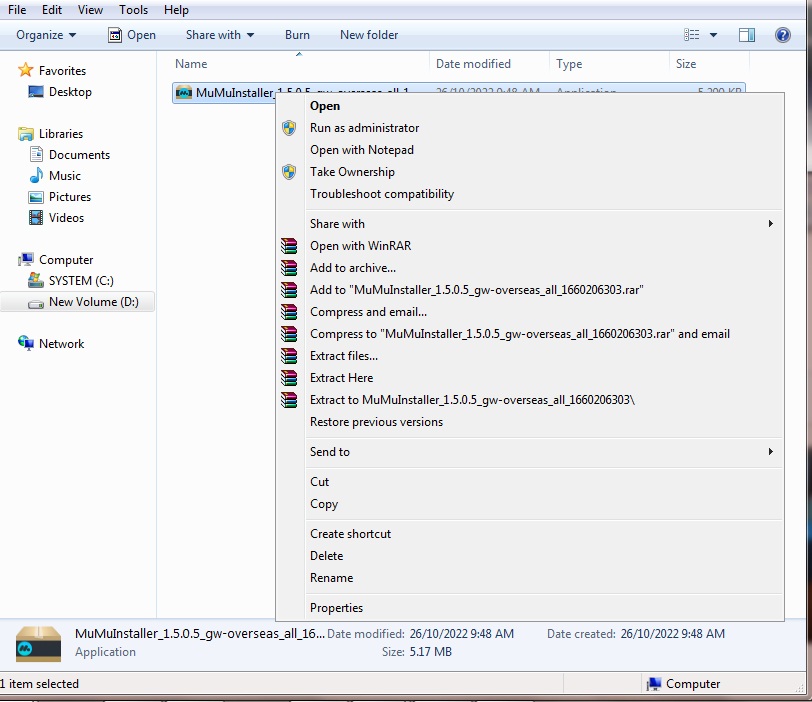Click the shield icon beside Run as administrator

pos(289,128)
